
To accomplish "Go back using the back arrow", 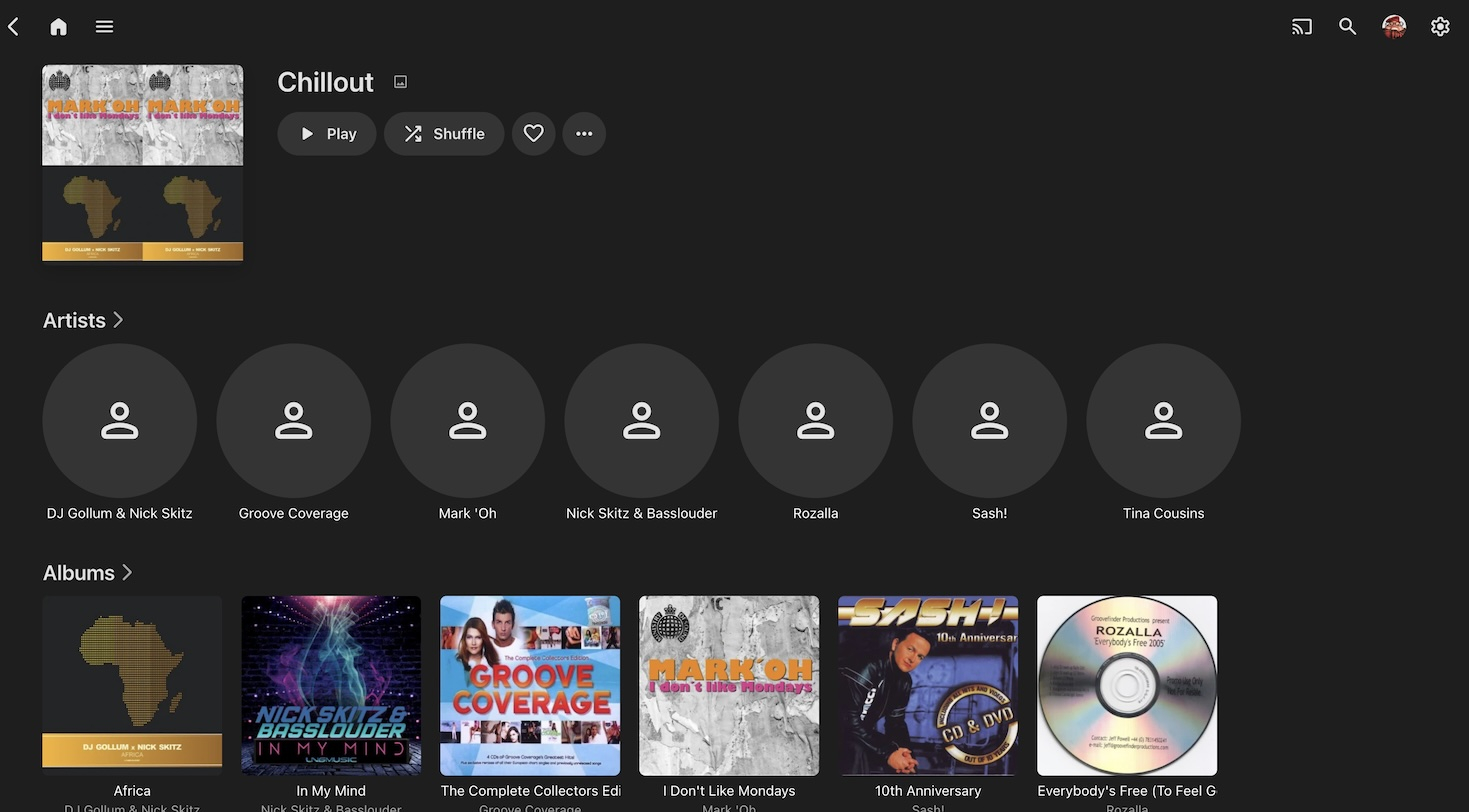I will pos(14,27).
